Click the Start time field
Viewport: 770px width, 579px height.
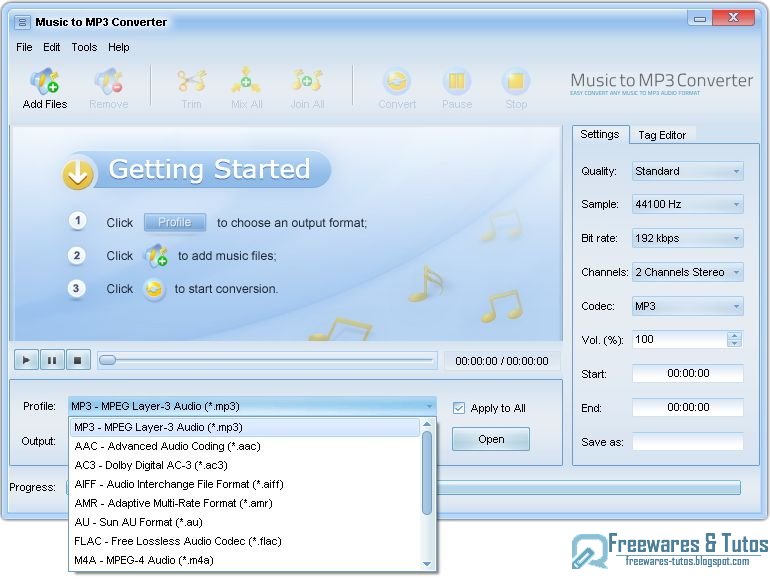688,374
